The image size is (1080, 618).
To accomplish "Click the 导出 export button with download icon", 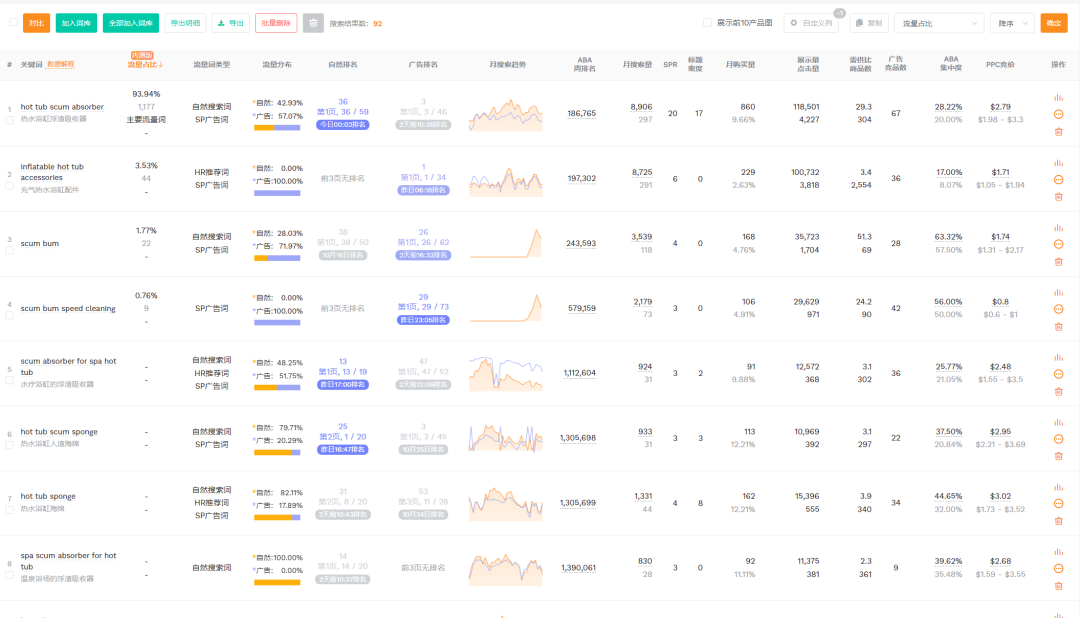I will [230, 22].
